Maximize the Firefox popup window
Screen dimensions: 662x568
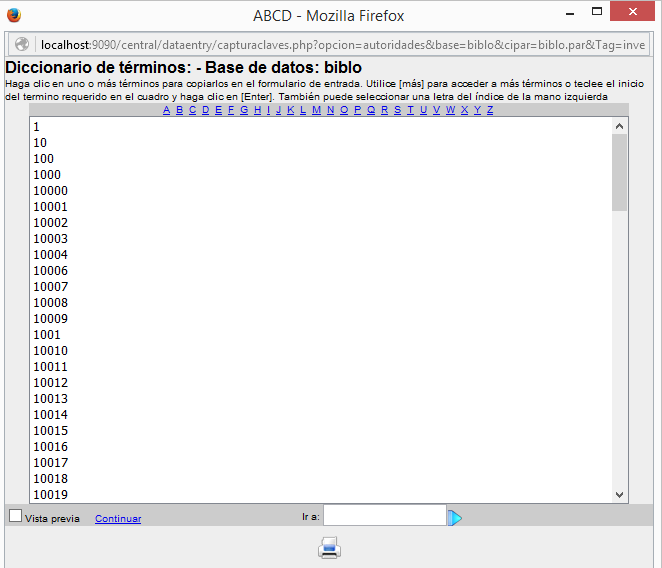(x=597, y=11)
